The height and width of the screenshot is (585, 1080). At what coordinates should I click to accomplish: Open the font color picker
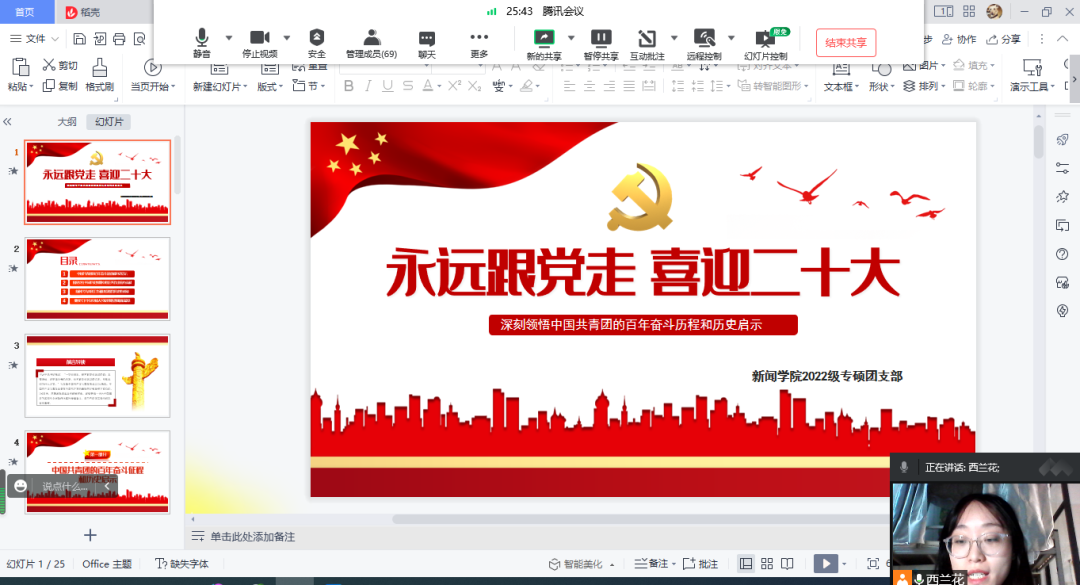(x=431, y=86)
